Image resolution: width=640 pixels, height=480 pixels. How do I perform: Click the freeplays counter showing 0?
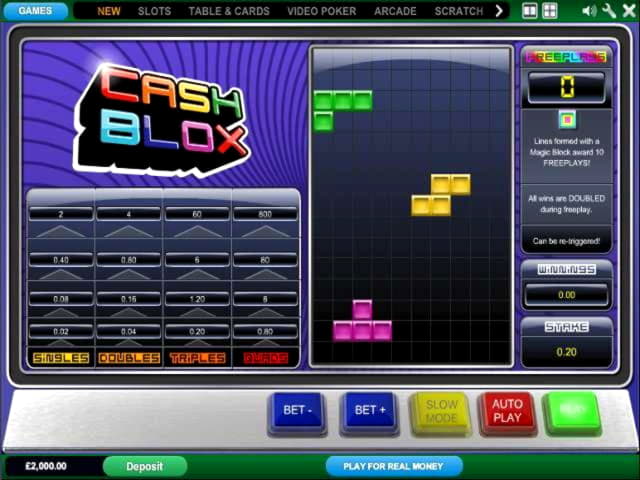[567, 87]
